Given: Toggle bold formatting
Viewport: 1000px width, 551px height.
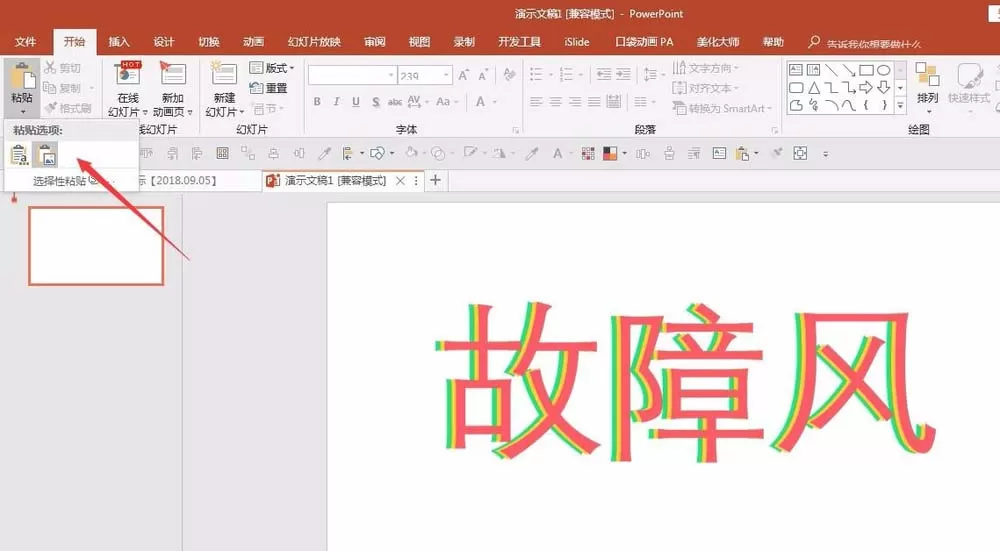Looking at the screenshot, I should (317, 101).
